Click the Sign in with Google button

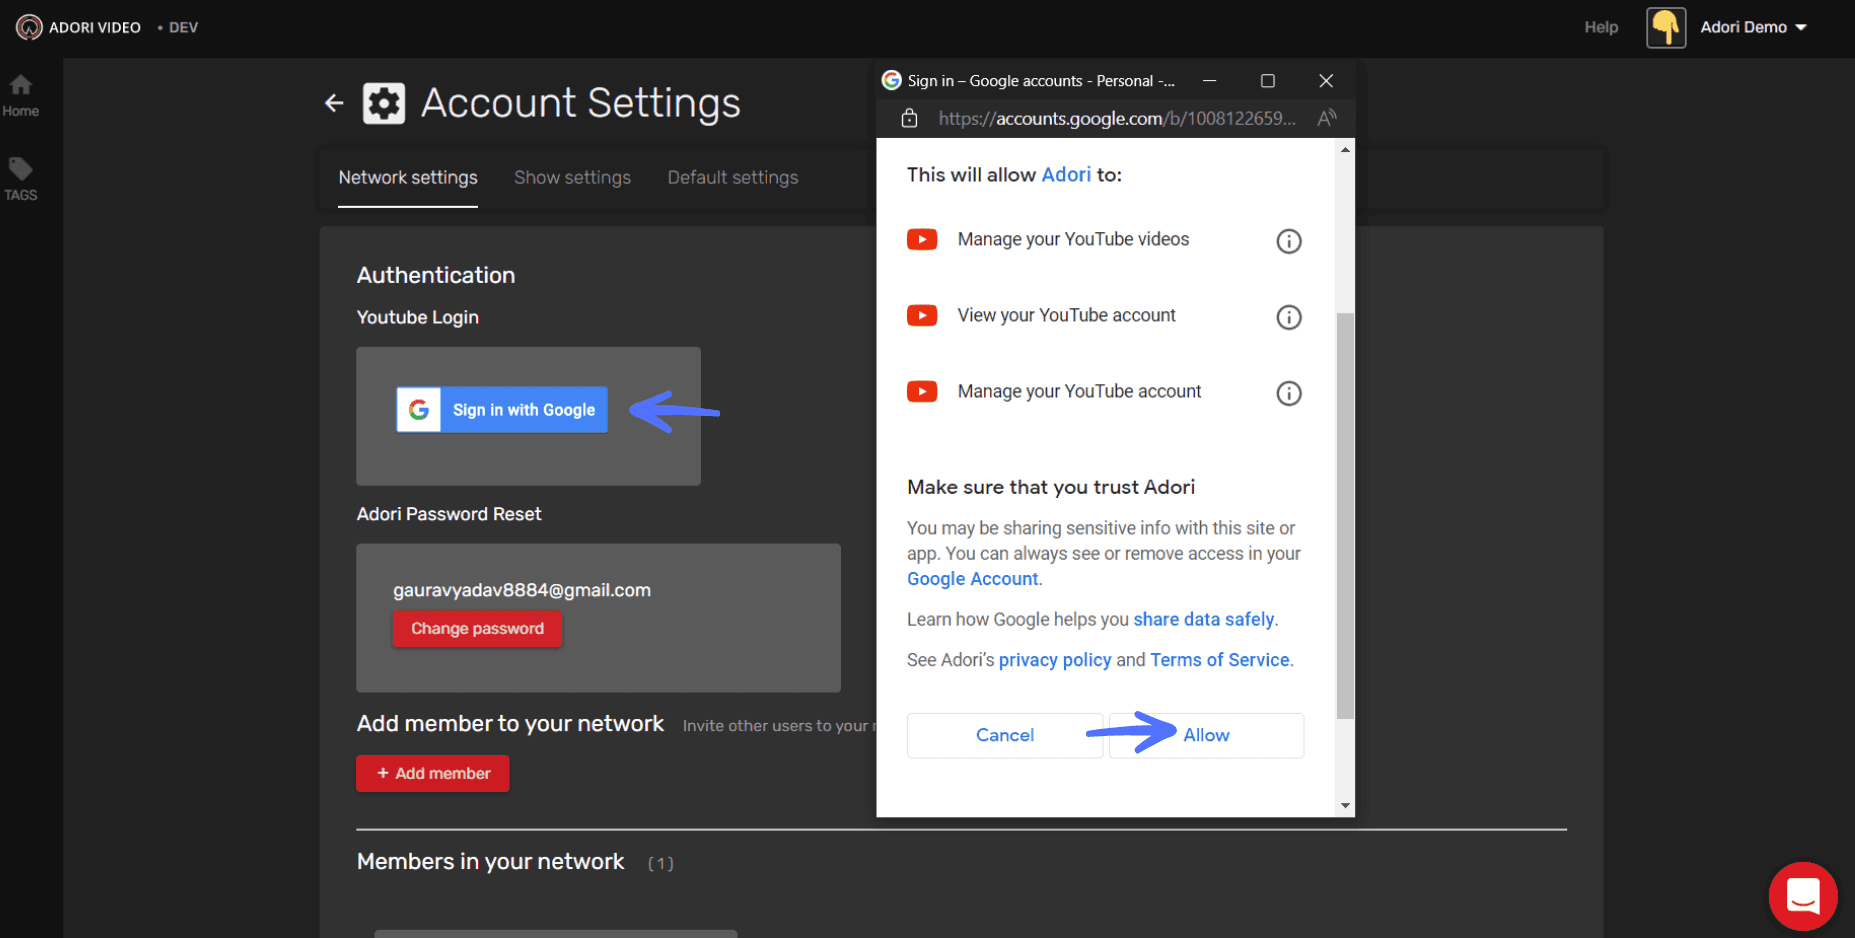(x=502, y=409)
